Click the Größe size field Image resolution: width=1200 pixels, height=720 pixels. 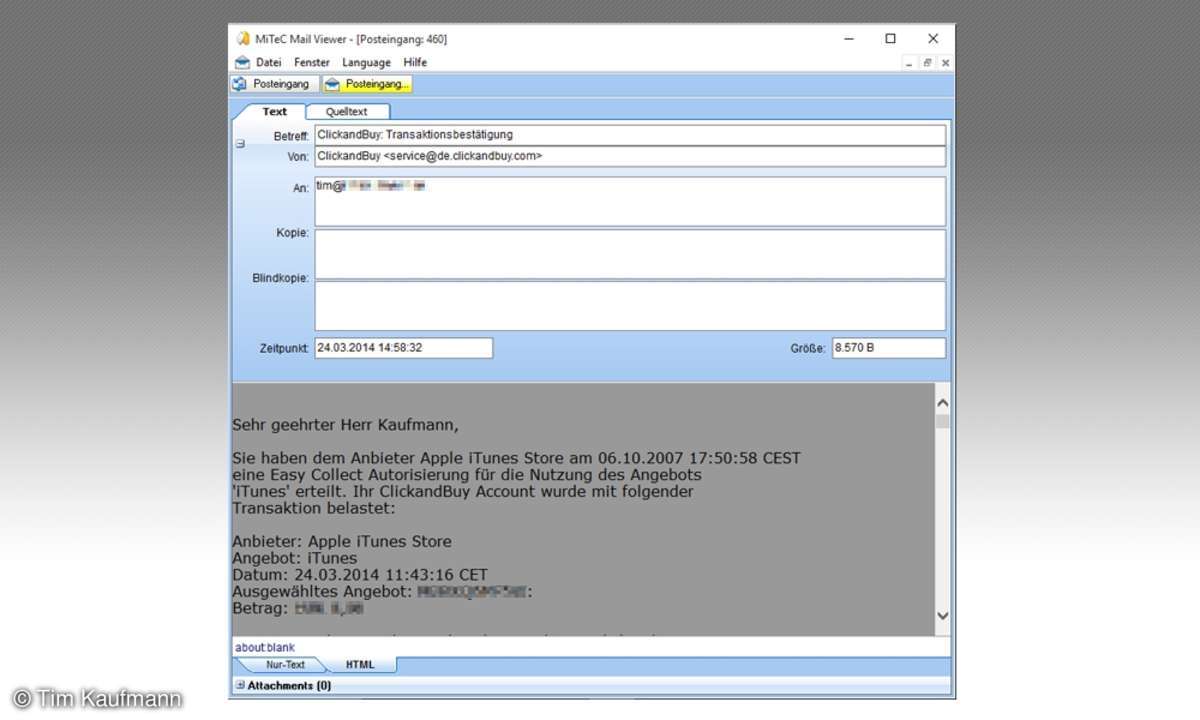click(889, 348)
